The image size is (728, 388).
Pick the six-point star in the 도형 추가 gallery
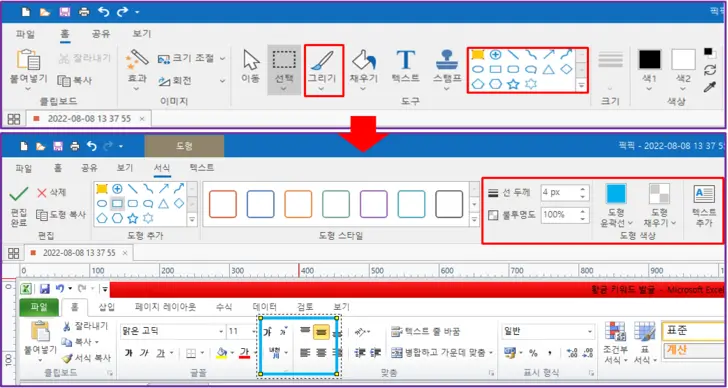click(148, 218)
